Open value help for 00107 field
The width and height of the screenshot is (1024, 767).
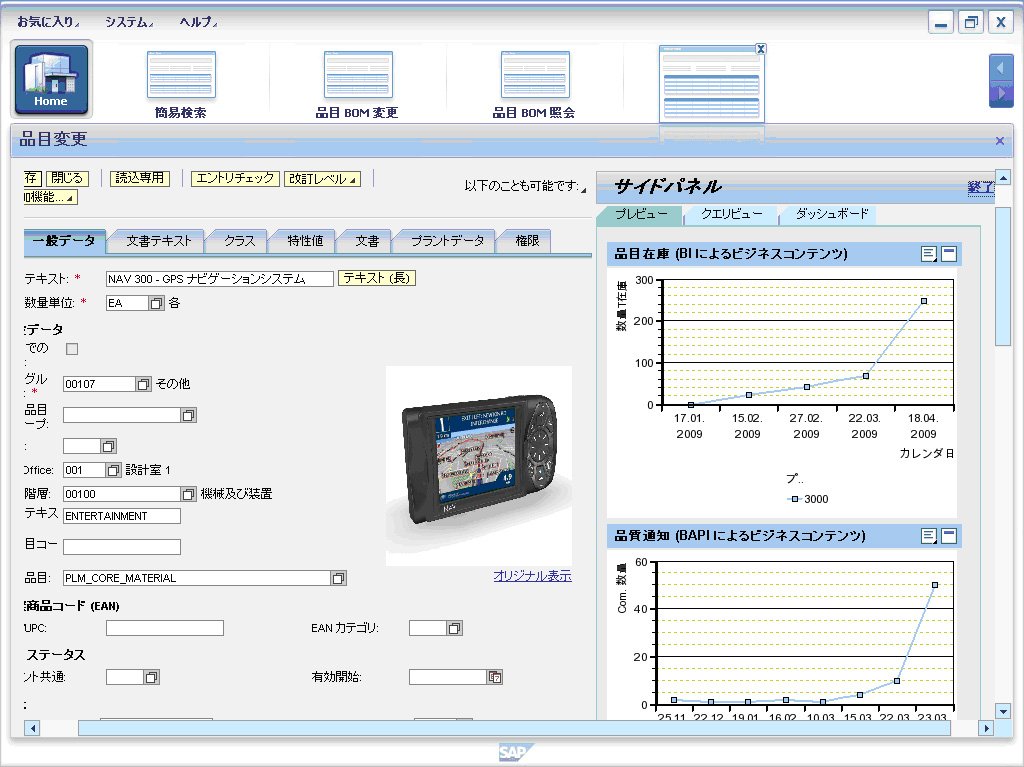(x=143, y=384)
